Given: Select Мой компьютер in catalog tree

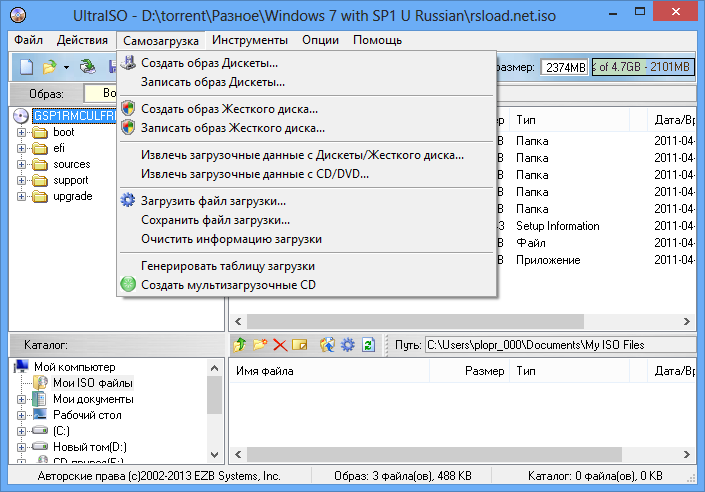Looking at the screenshot, I should [x=75, y=367].
